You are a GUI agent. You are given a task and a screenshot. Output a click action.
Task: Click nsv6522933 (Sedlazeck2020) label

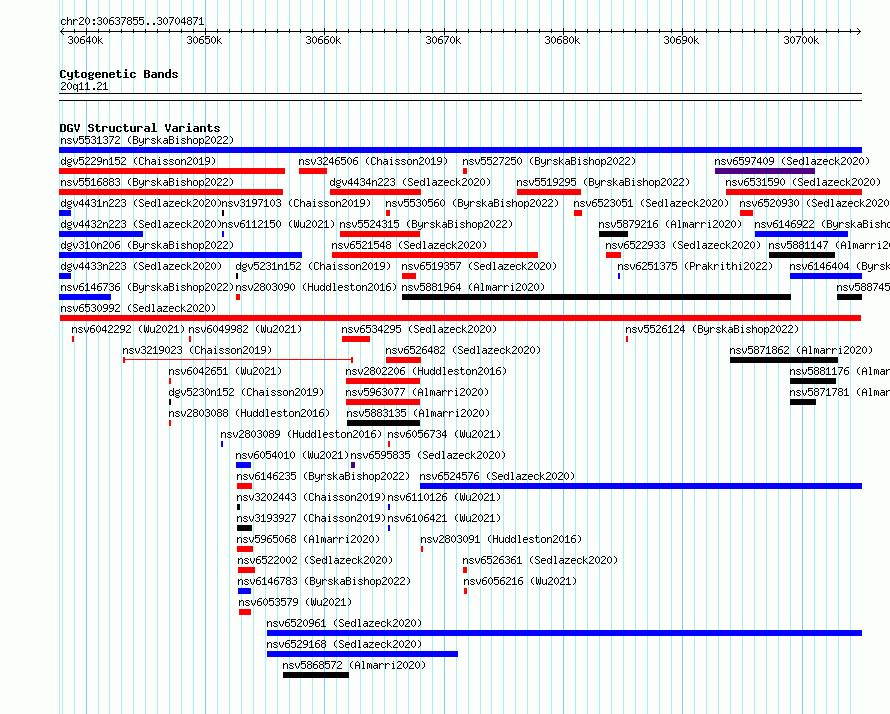click(x=683, y=245)
